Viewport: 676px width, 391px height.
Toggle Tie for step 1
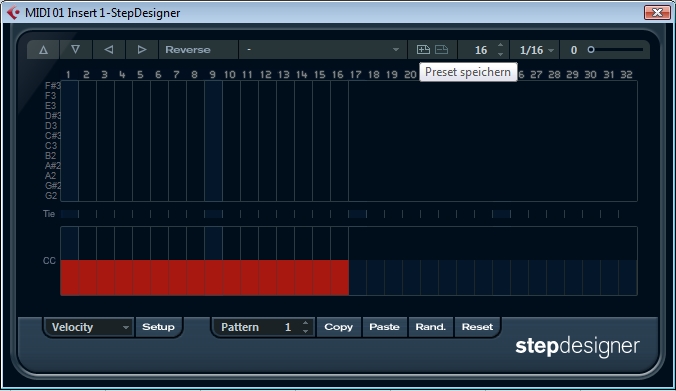[x=69, y=214]
